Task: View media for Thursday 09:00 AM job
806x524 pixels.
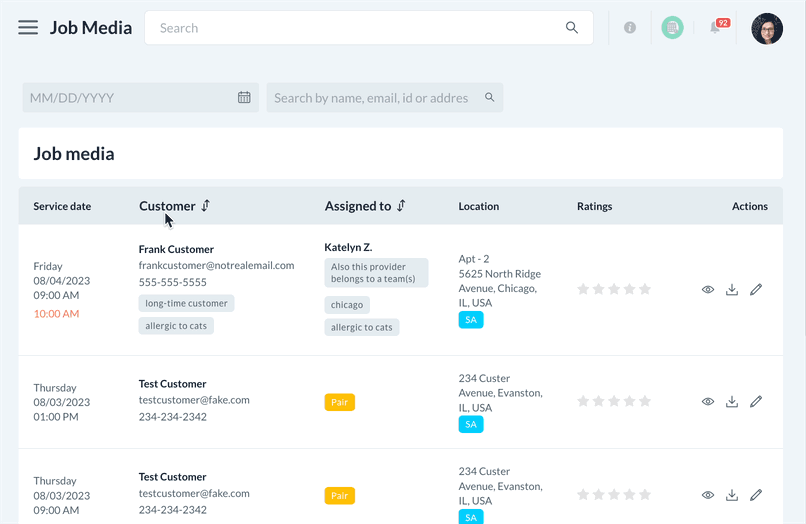Action: (708, 495)
